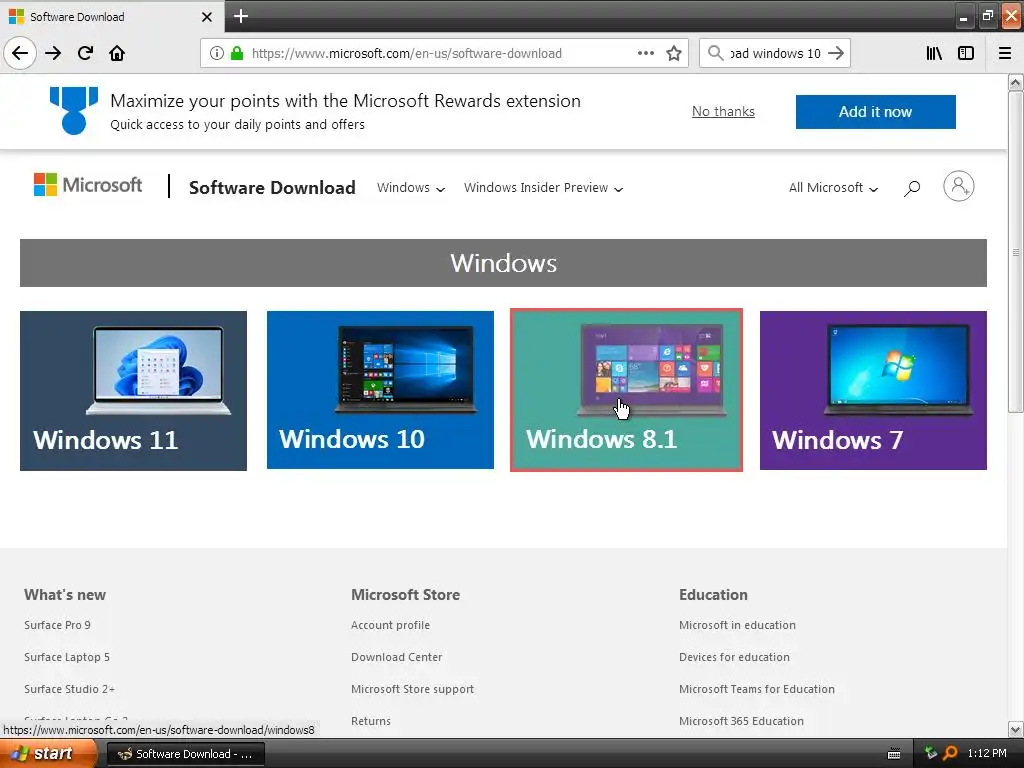Open the browser home page

pos(117,53)
